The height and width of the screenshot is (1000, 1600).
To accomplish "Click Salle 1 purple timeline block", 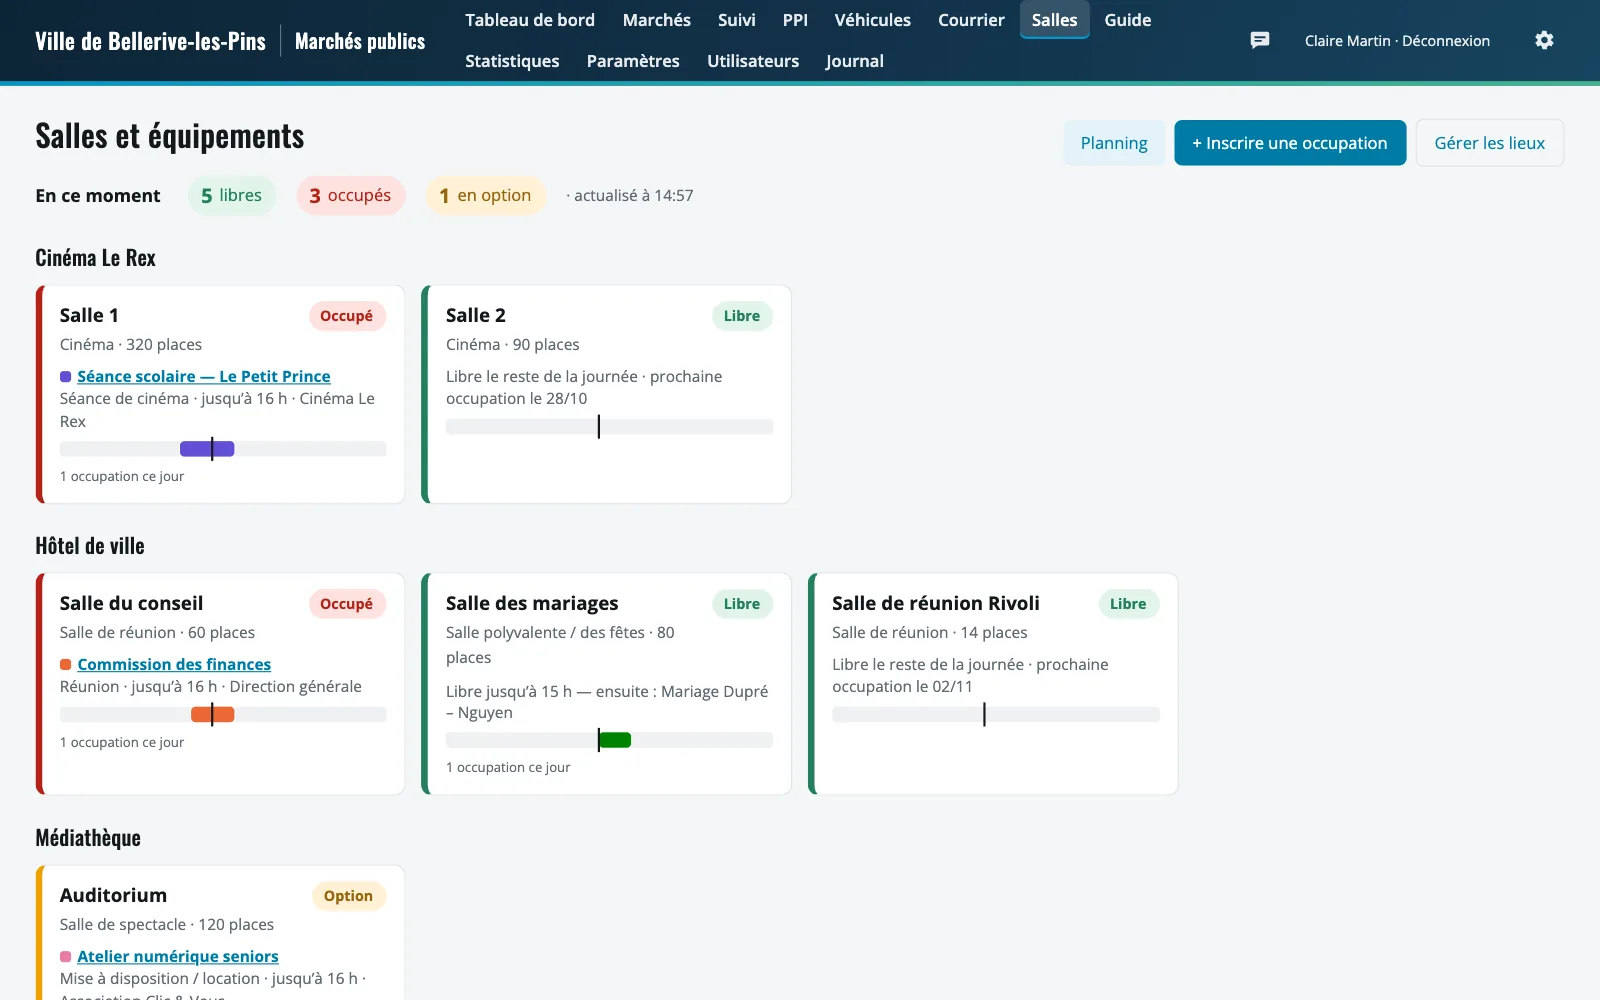I will [x=207, y=449].
